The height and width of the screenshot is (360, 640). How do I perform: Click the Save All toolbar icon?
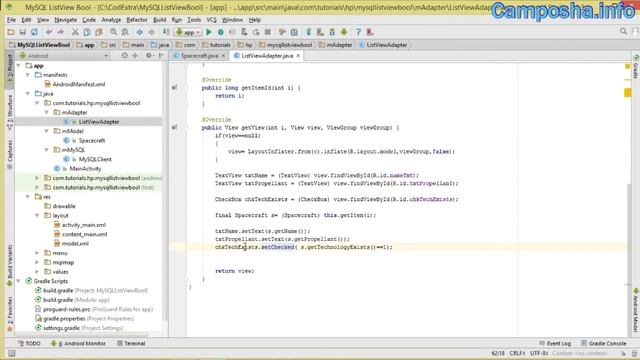tap(22, 32)
